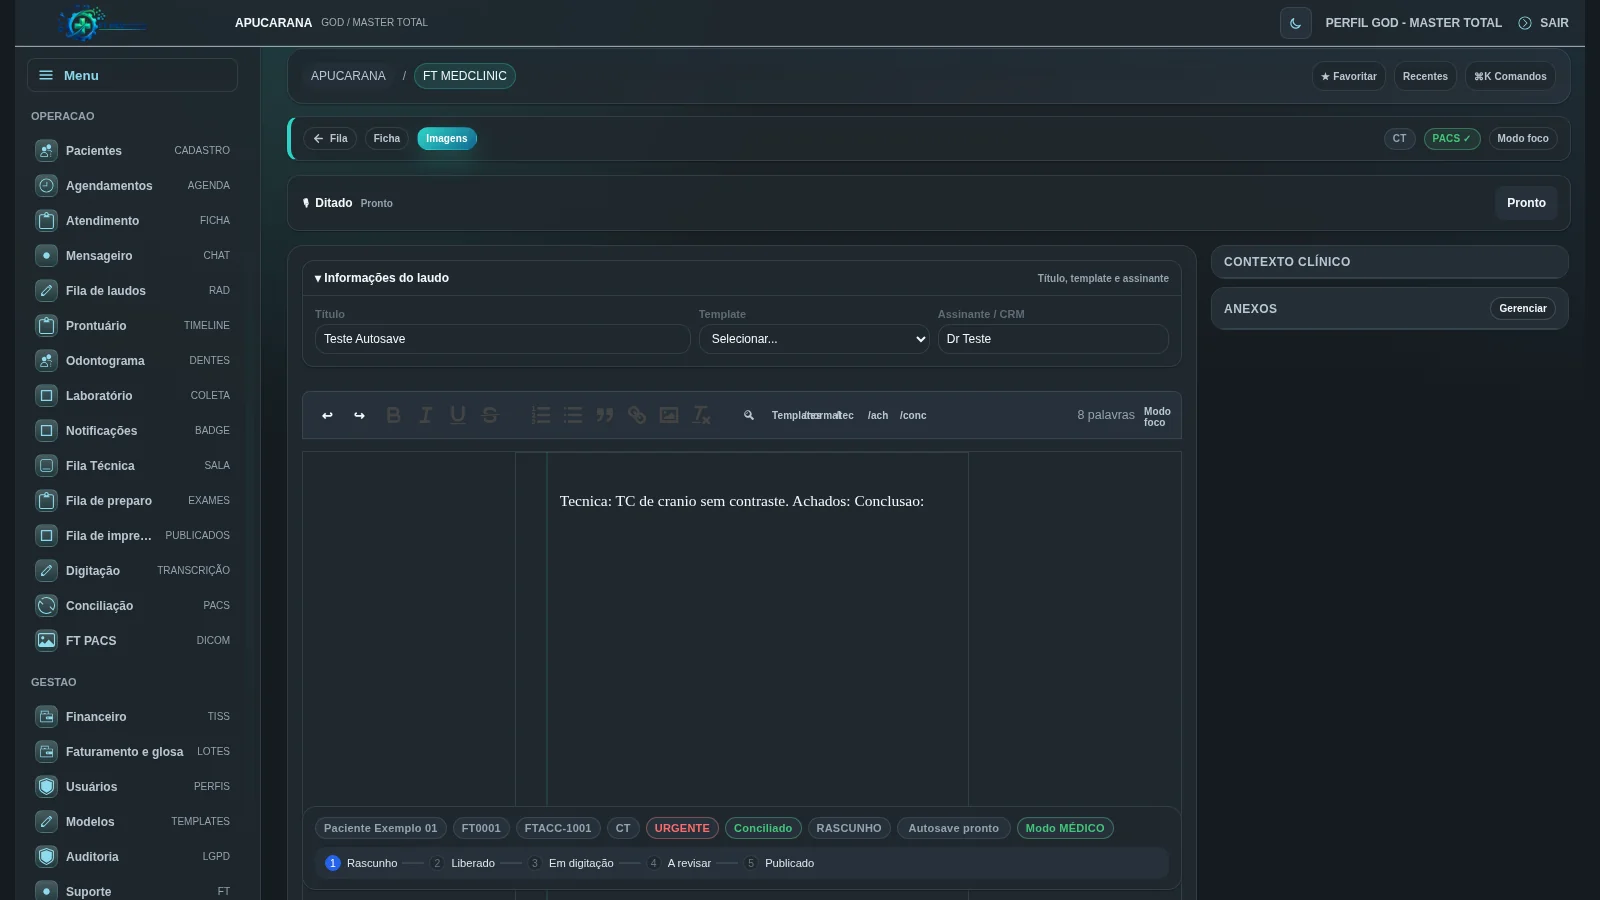This screenshot has height=900, width=1600.
Task: Open Laboratório coleta
Action: pos(132,396)
